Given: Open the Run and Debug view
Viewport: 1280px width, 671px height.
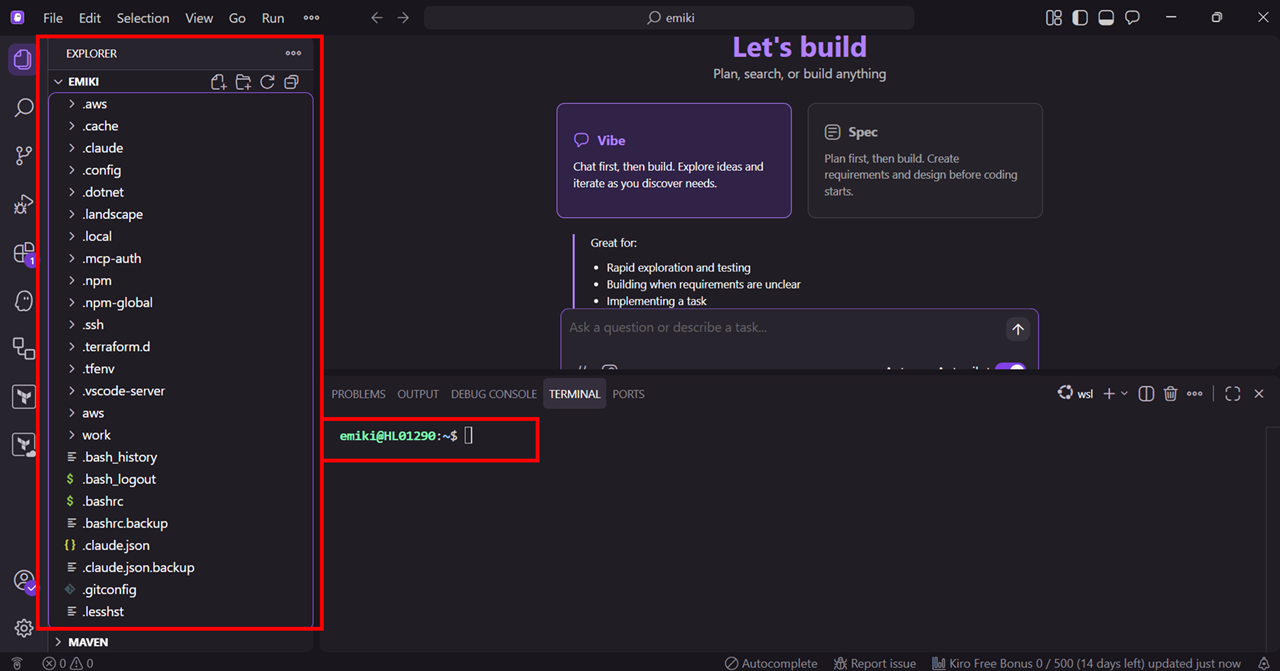Looking at the screenshot, I should (23, 204).
